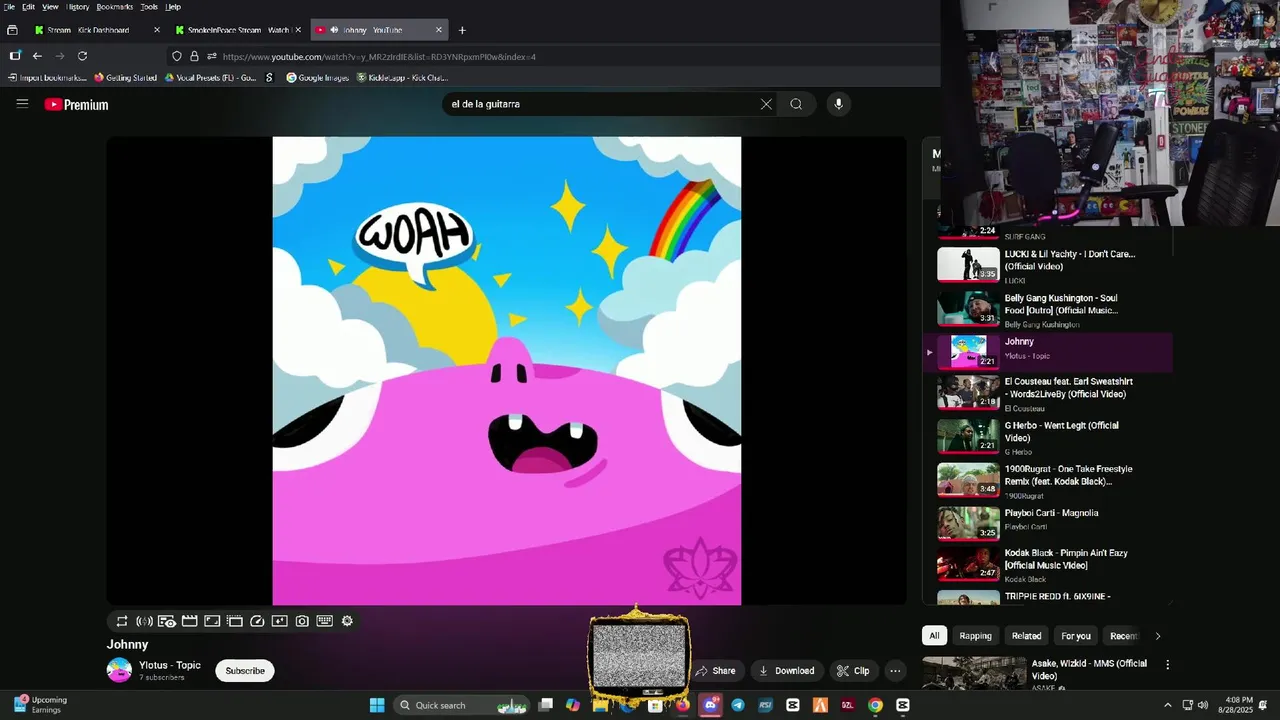Viewport: 1280px width, 720px height.
Task: Select the All filter chip
Action: (934, 636)
